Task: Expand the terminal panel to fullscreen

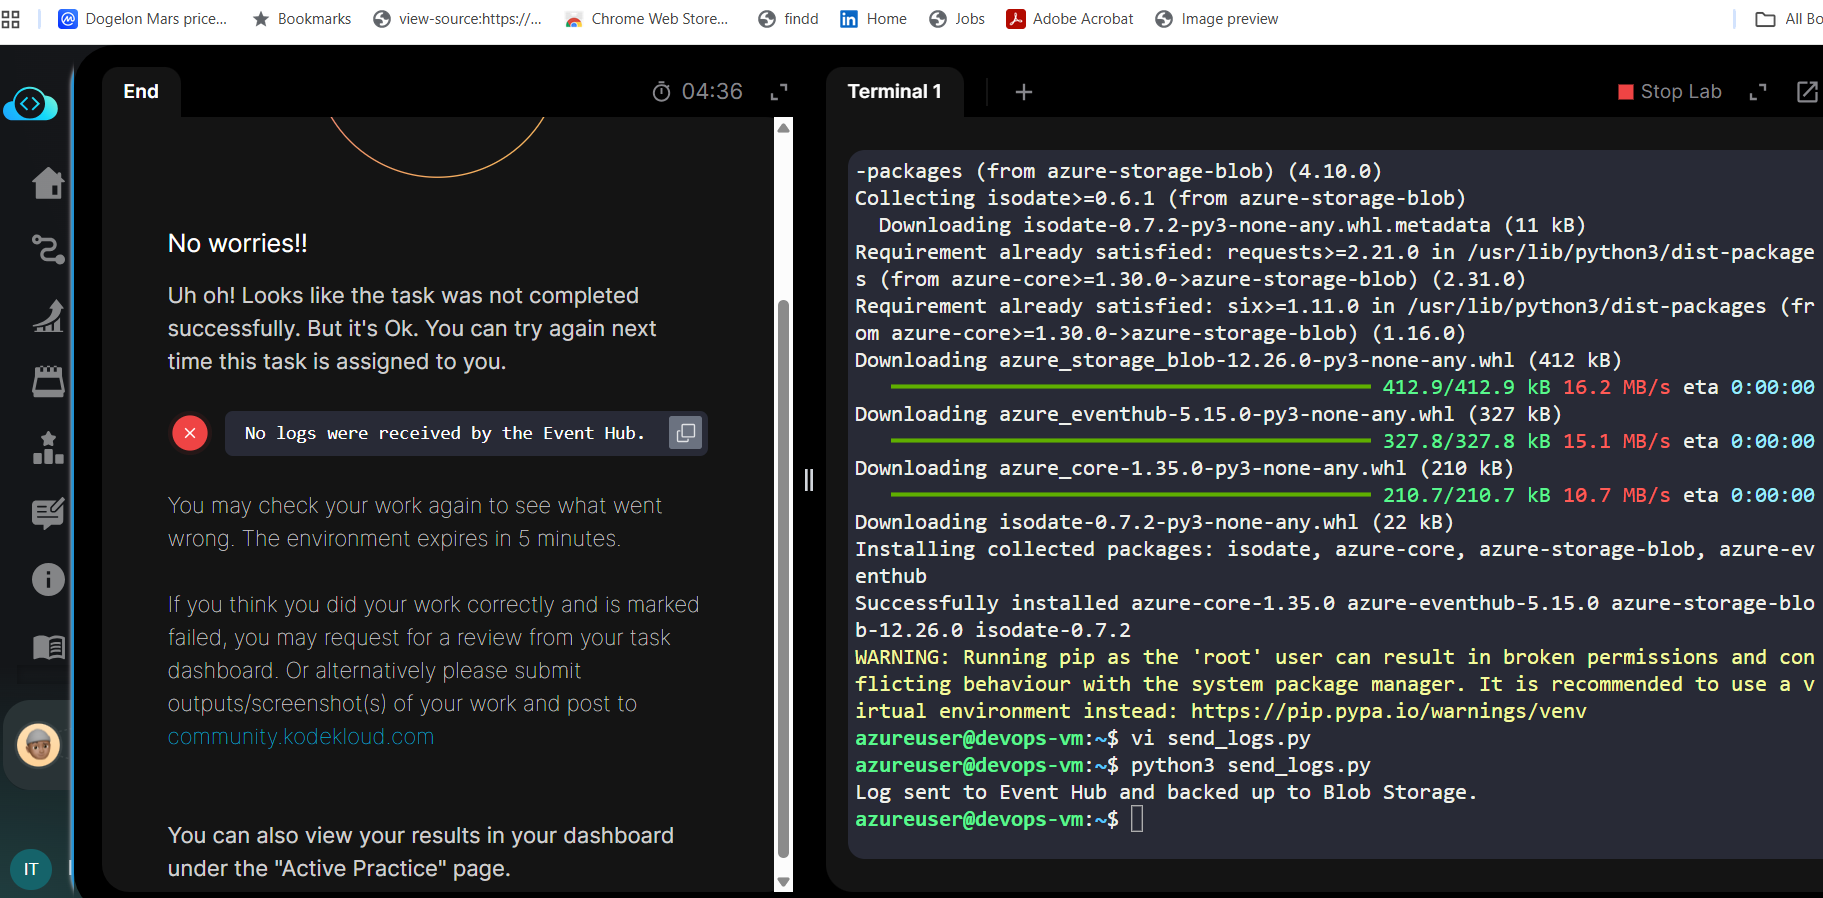Action: click(x=1757, y=92)
